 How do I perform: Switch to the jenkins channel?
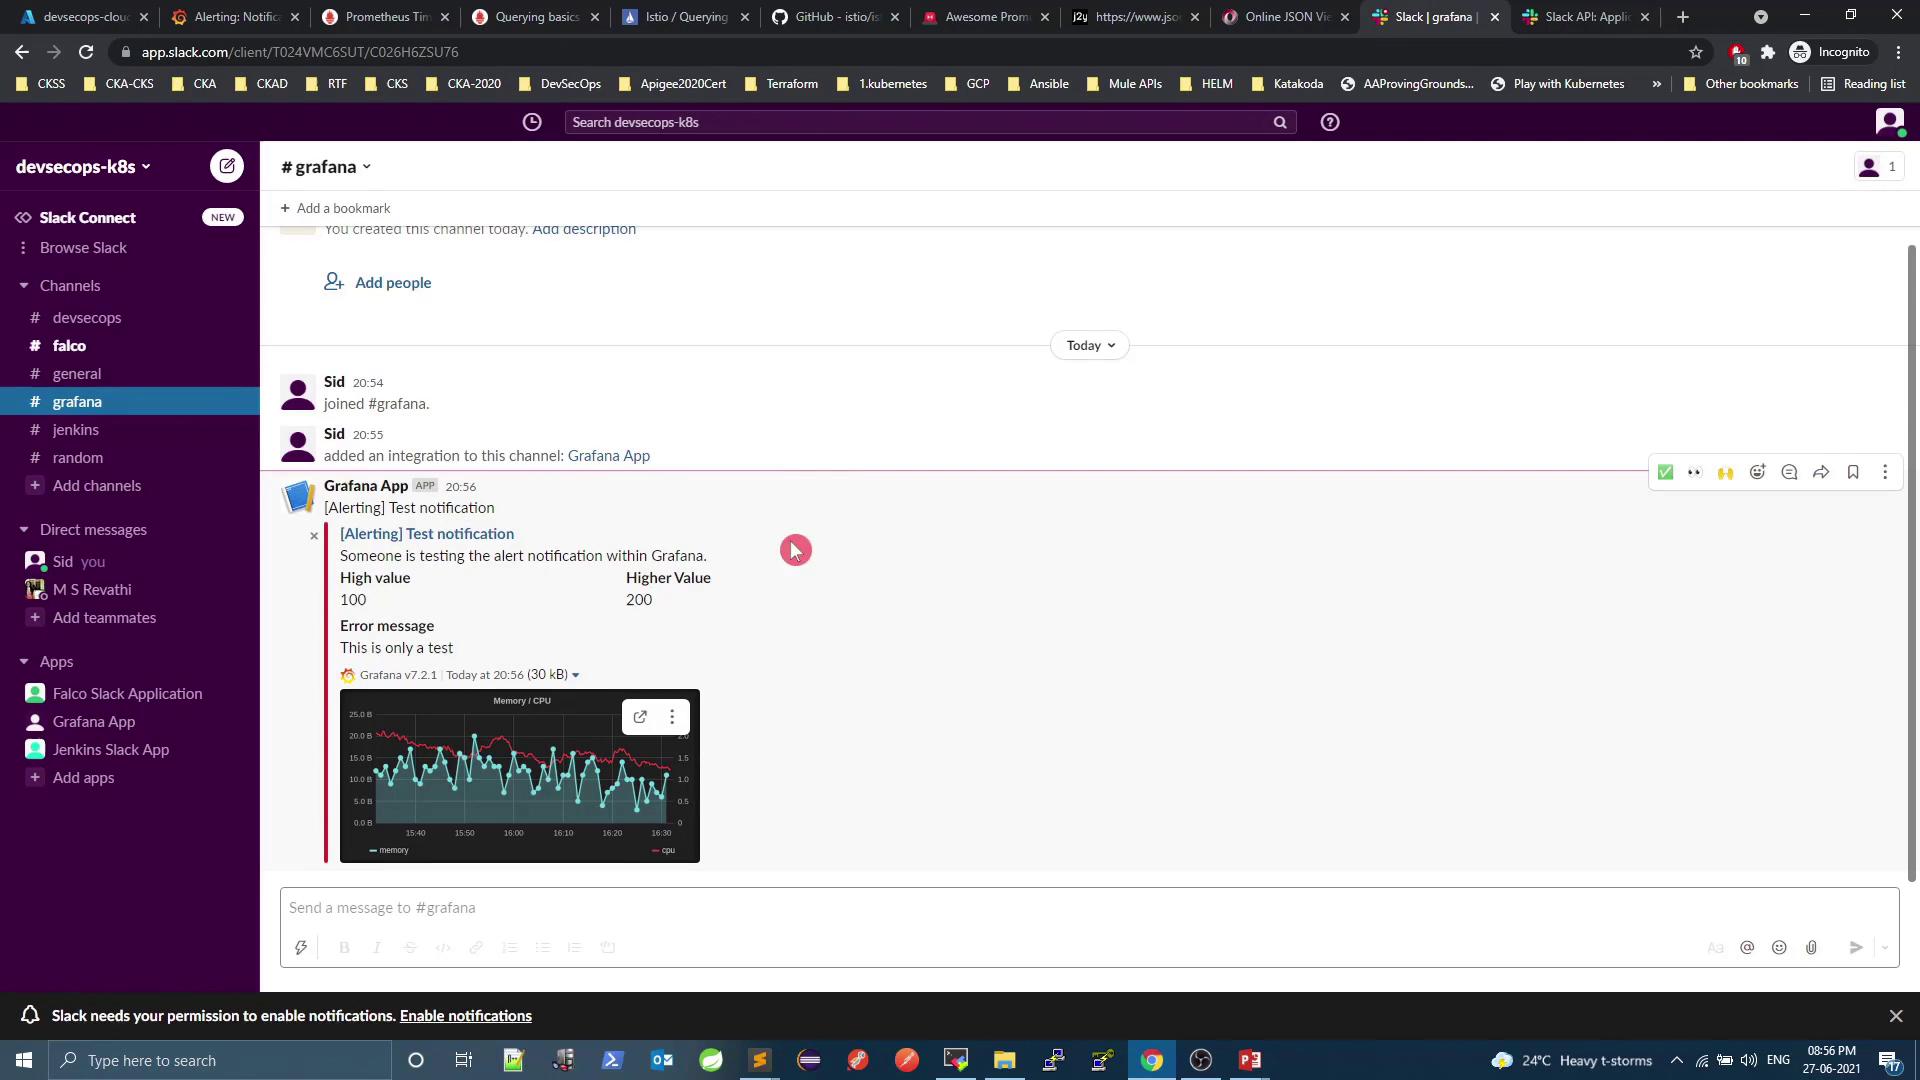(76, 430)
